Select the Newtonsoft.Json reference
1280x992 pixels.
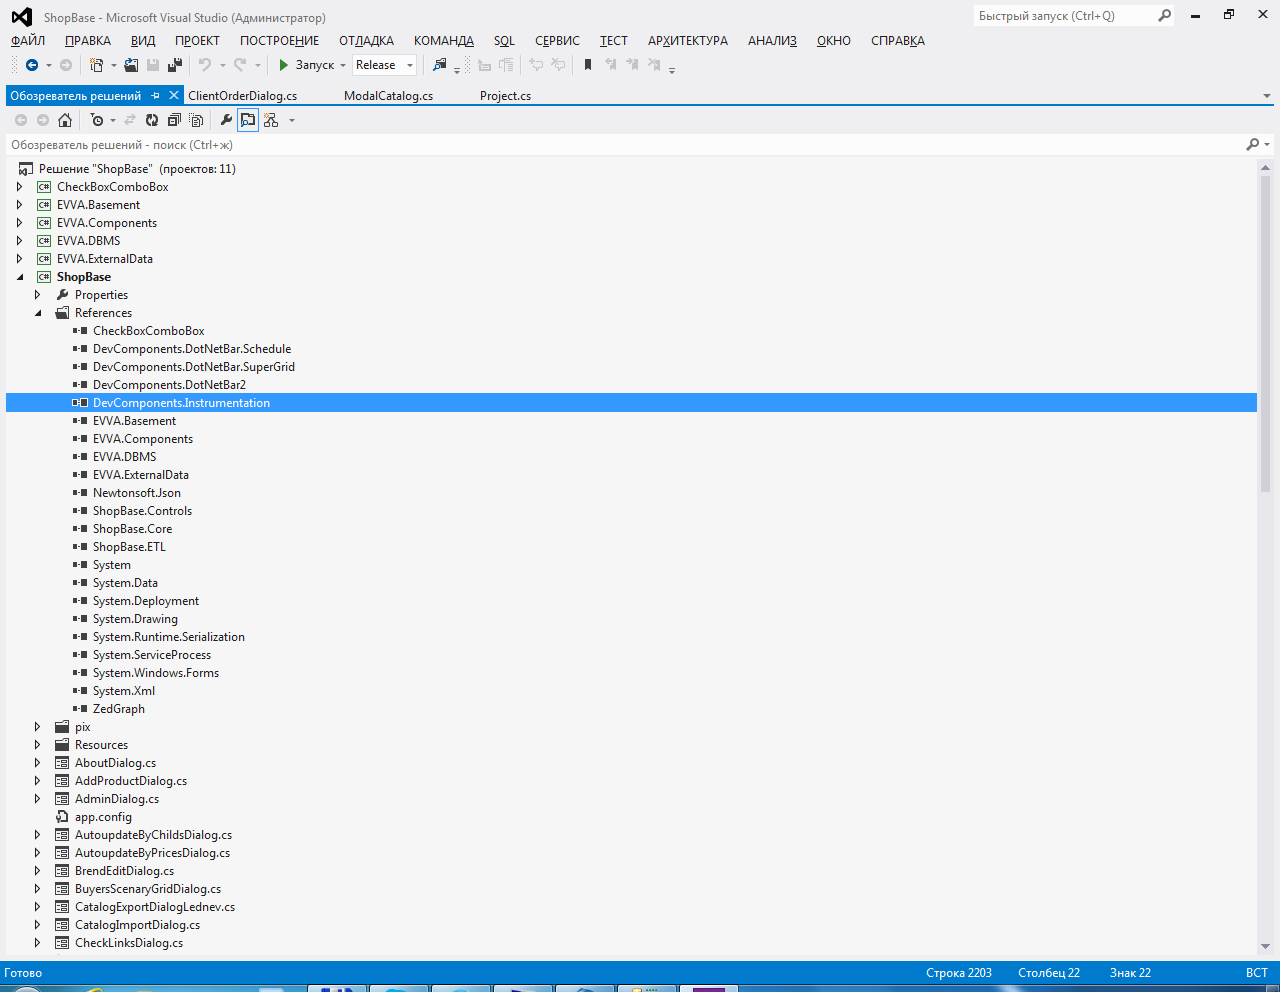137,493
